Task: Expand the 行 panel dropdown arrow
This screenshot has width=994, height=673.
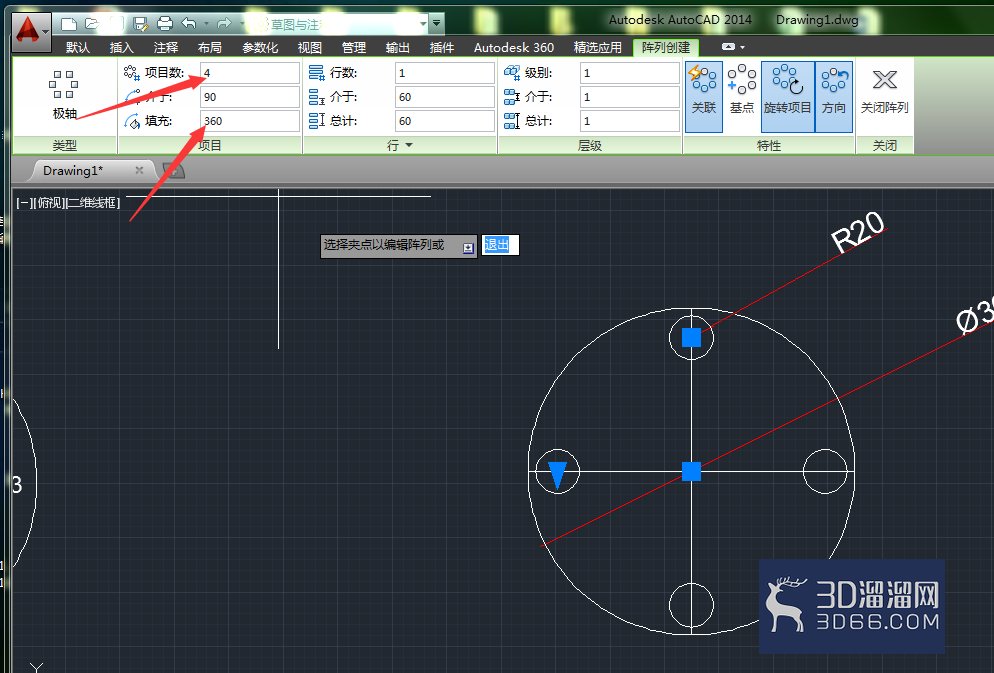Action: point(409,145)
